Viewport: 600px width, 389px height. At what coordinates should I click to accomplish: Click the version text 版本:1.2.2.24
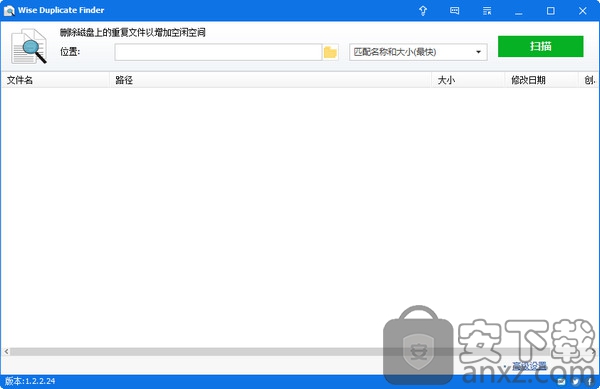pos(30,381)
